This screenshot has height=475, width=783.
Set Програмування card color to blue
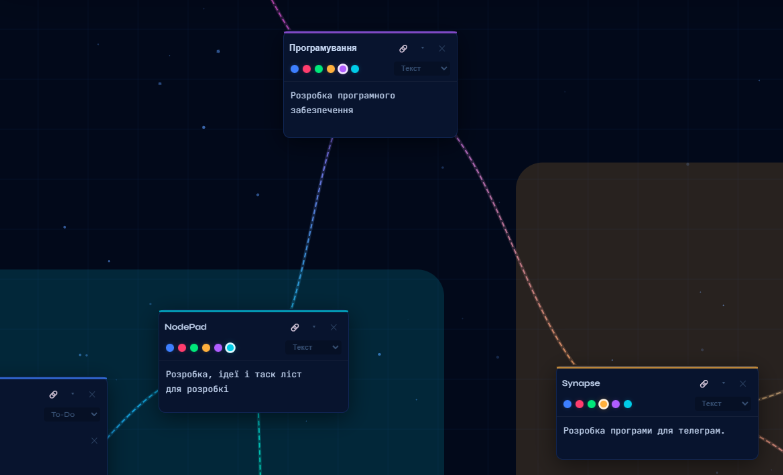point(295,69)
